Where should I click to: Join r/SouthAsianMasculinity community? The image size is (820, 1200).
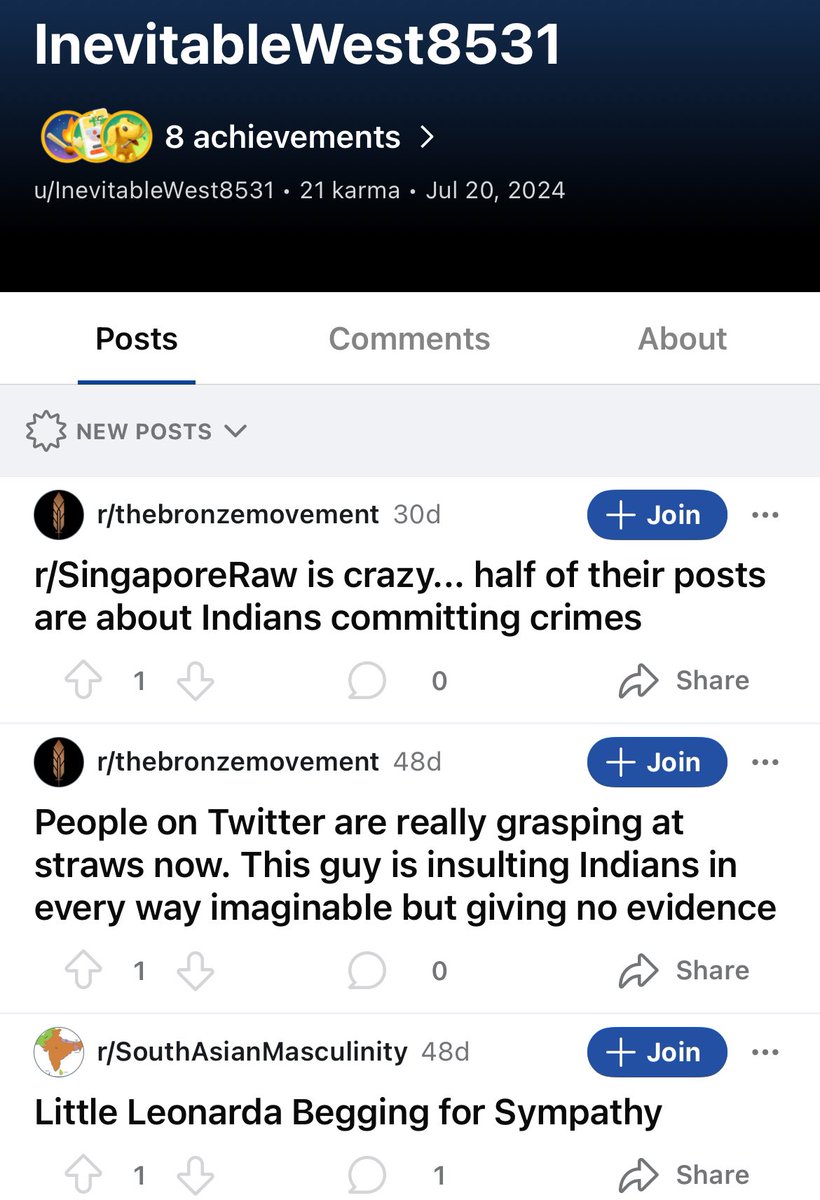click(x=656, y=1052)
